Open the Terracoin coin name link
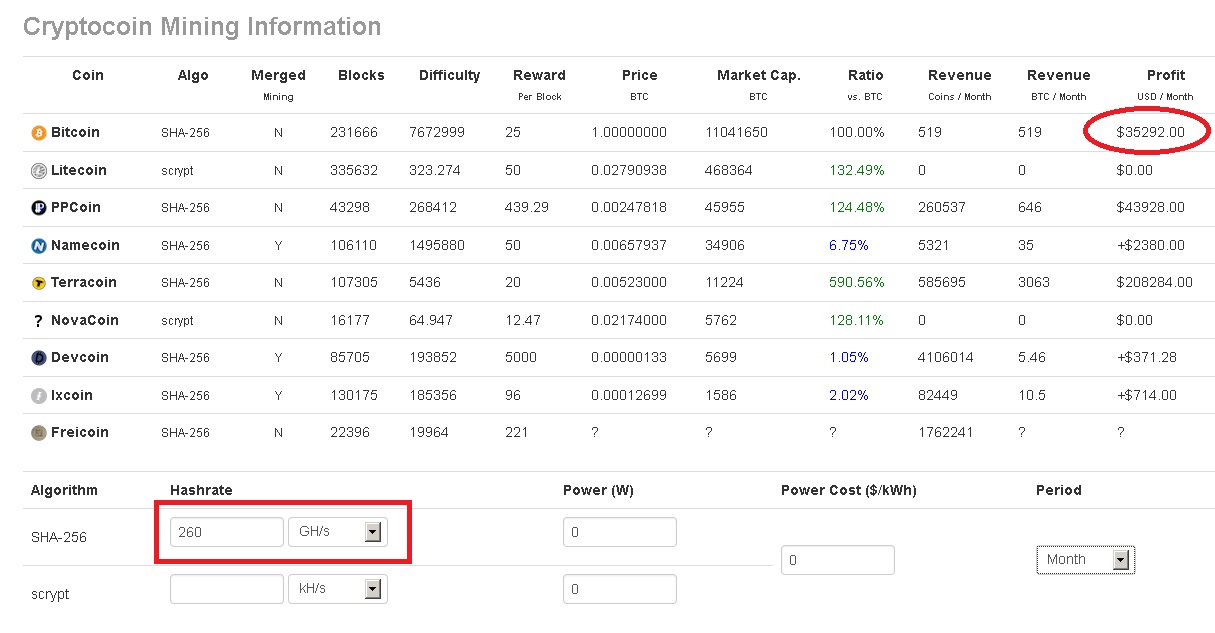1215x633 pixels. click(84, 282)
